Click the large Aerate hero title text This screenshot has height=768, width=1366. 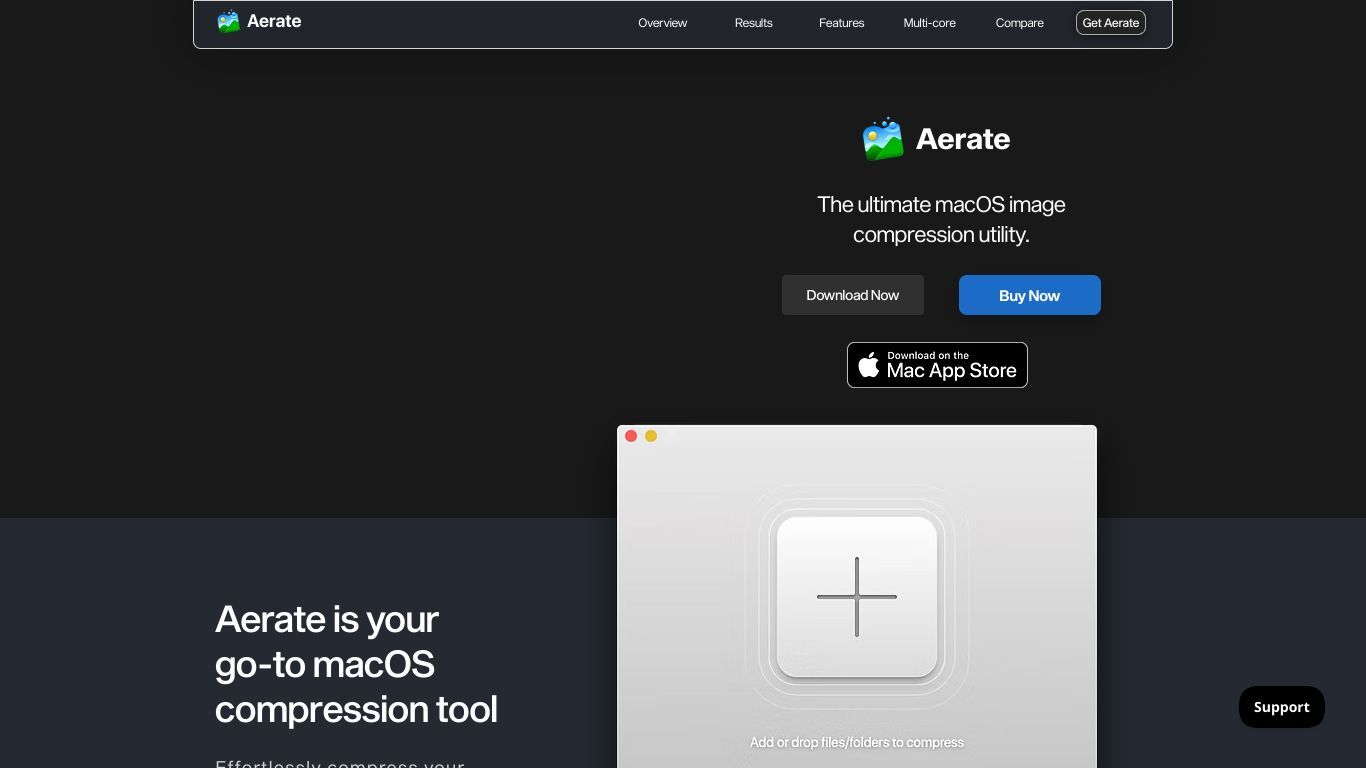(x=963, y=139)
